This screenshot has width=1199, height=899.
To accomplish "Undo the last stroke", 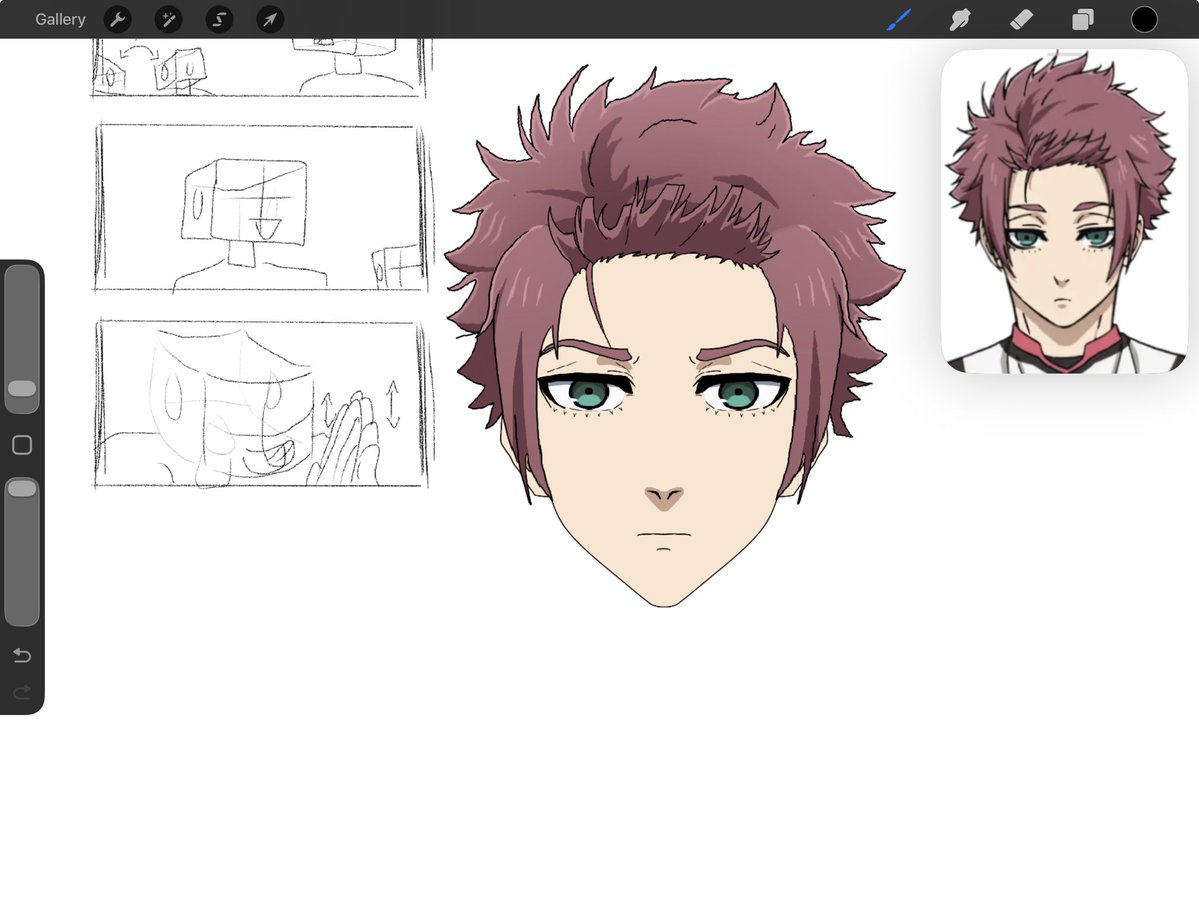I will (22, 655).
